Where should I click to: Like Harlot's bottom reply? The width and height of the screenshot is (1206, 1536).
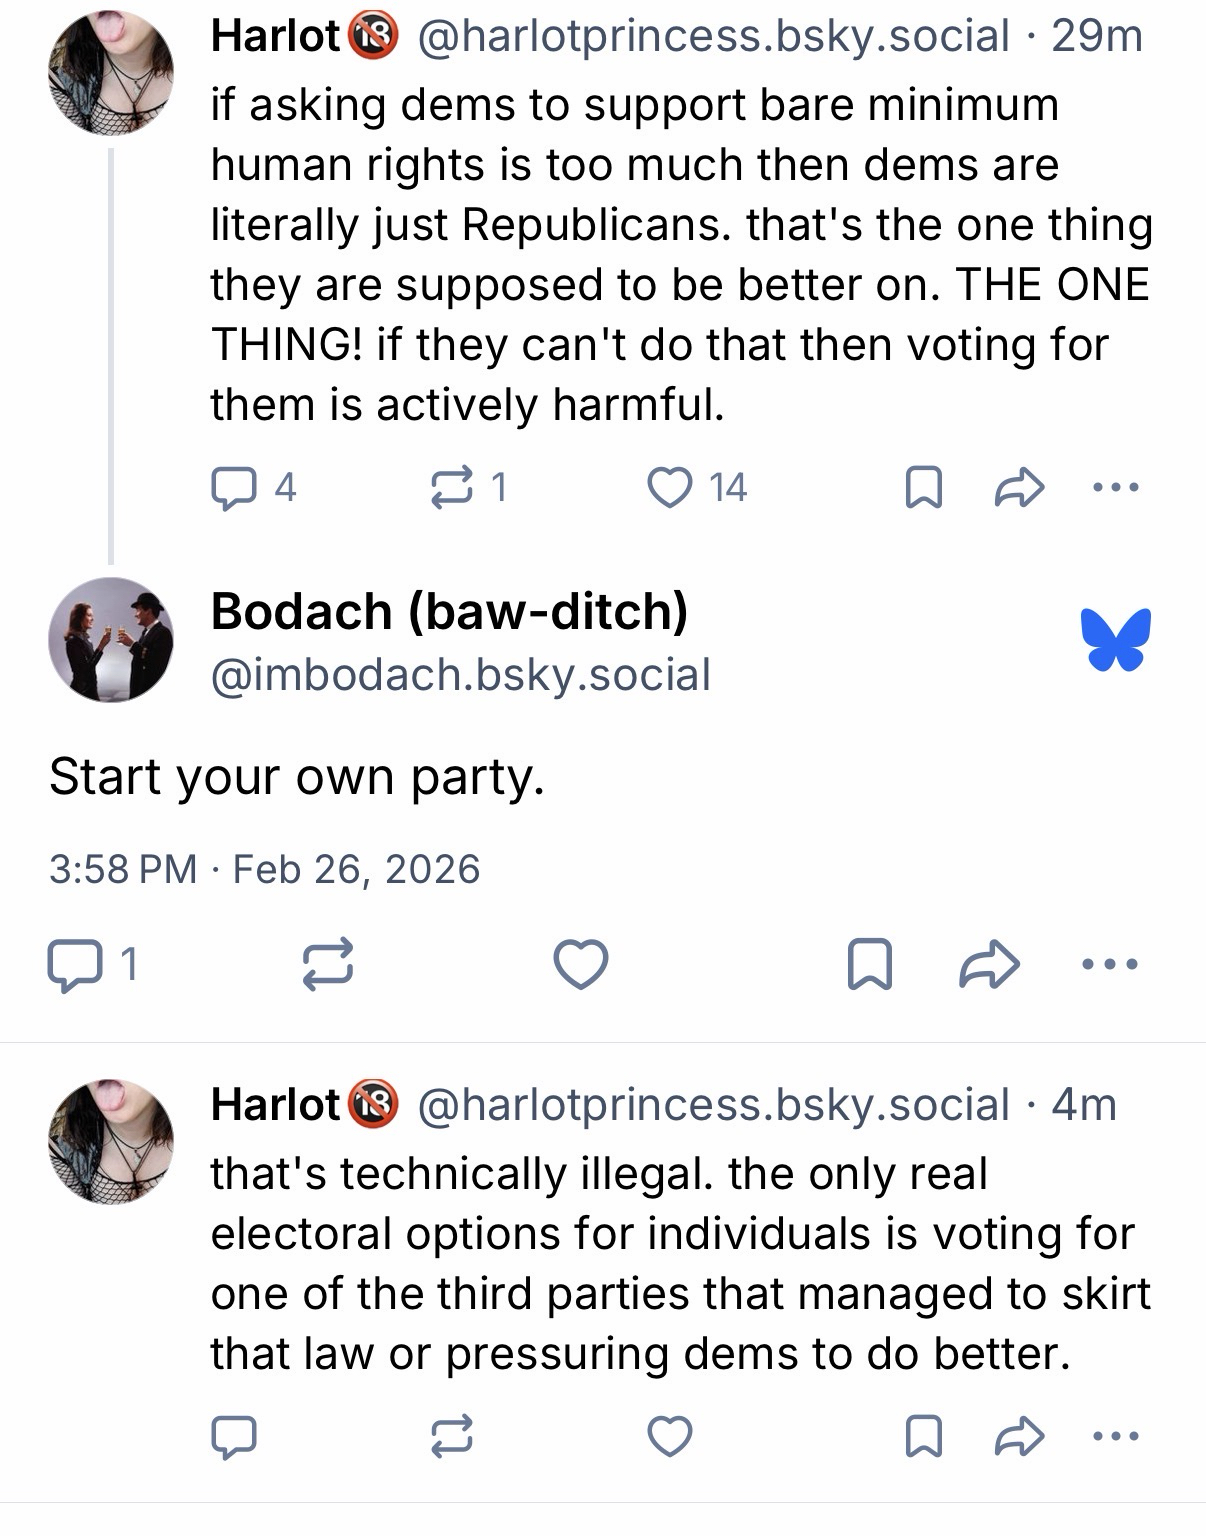coord(669,1437)
